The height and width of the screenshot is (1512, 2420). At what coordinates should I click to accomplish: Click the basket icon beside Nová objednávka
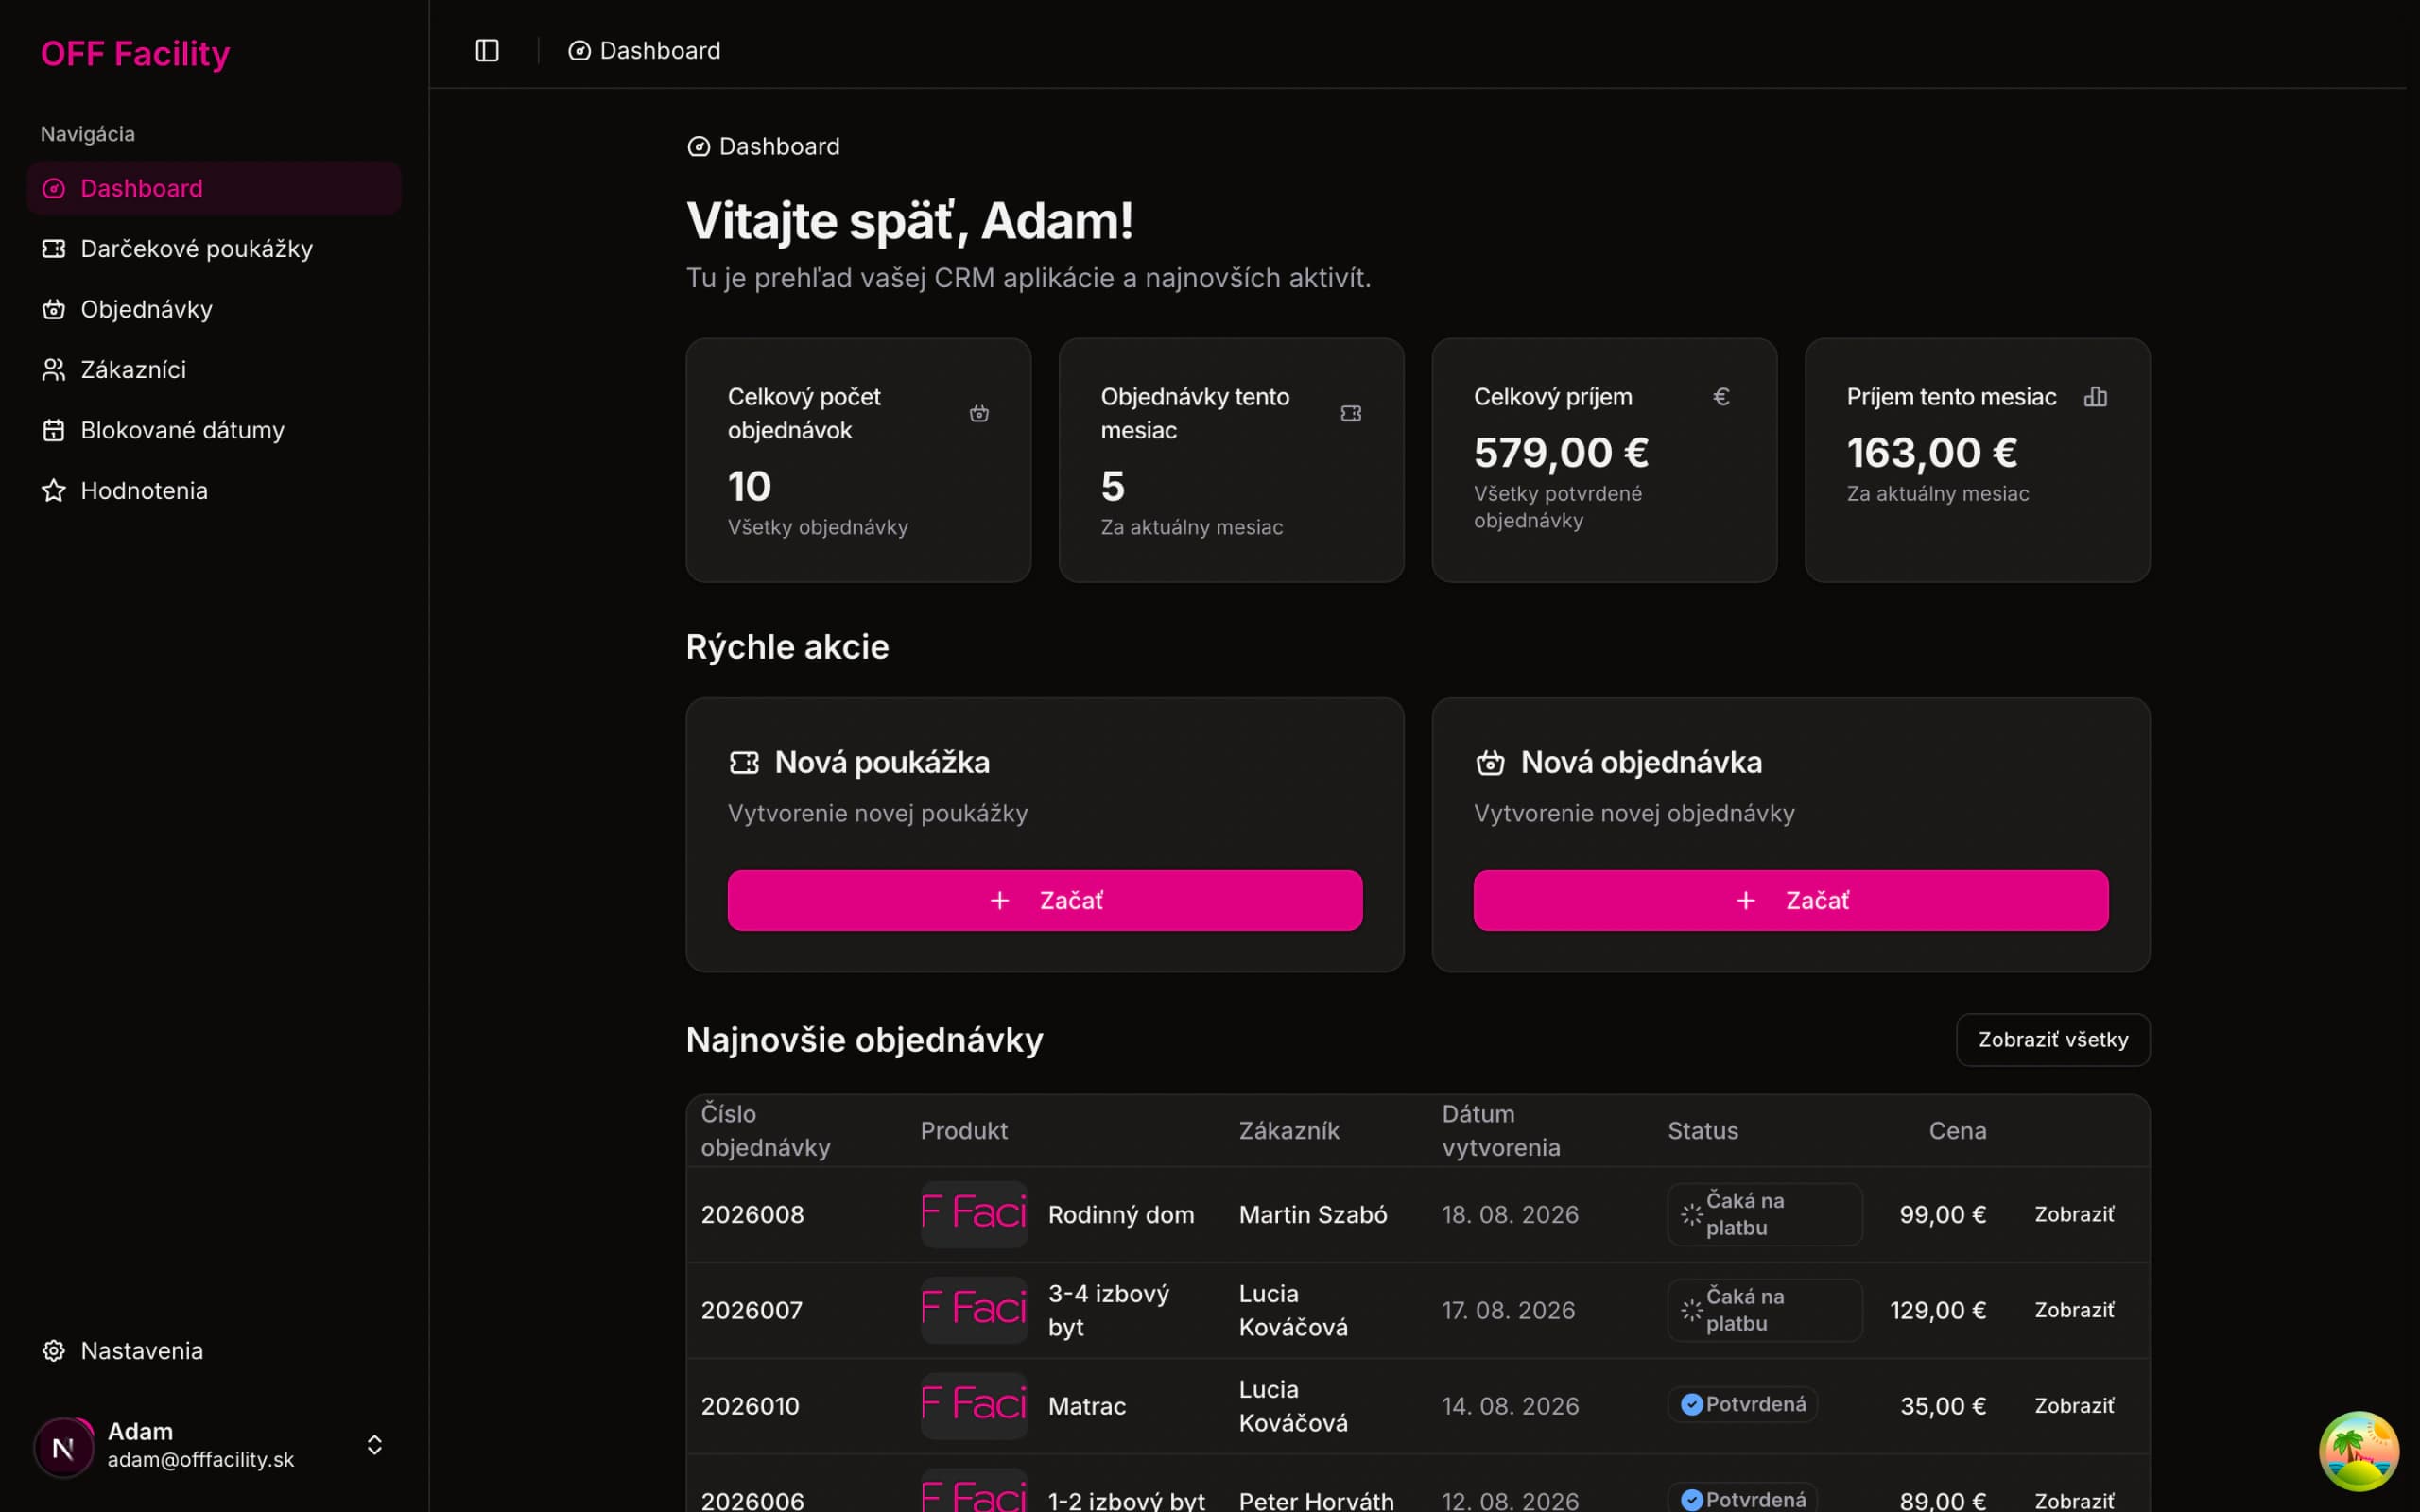pyautogui.click(x=1490, y=763)
